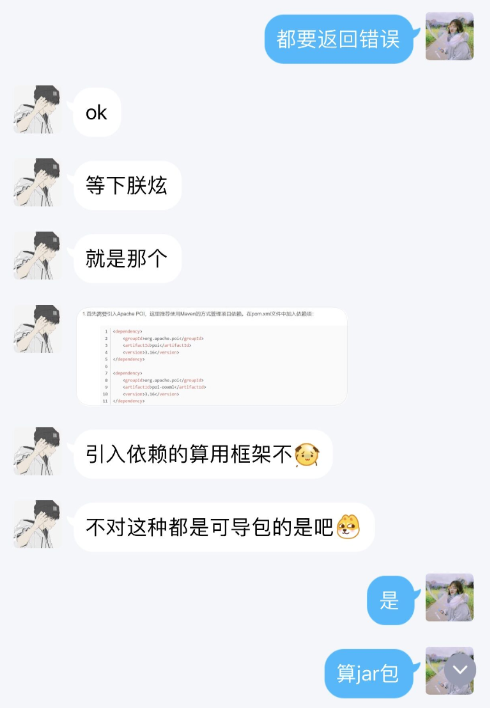Tap sender avatar beside '都要返回错误' message
This screenshot has height=708, width=490.
tap(450, 36)
